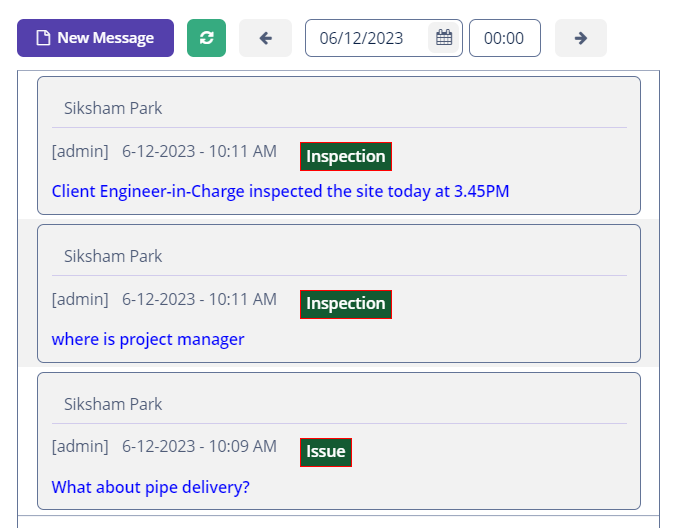Go to next day with right arrow
676x528 pixels.
click(580, 38)
